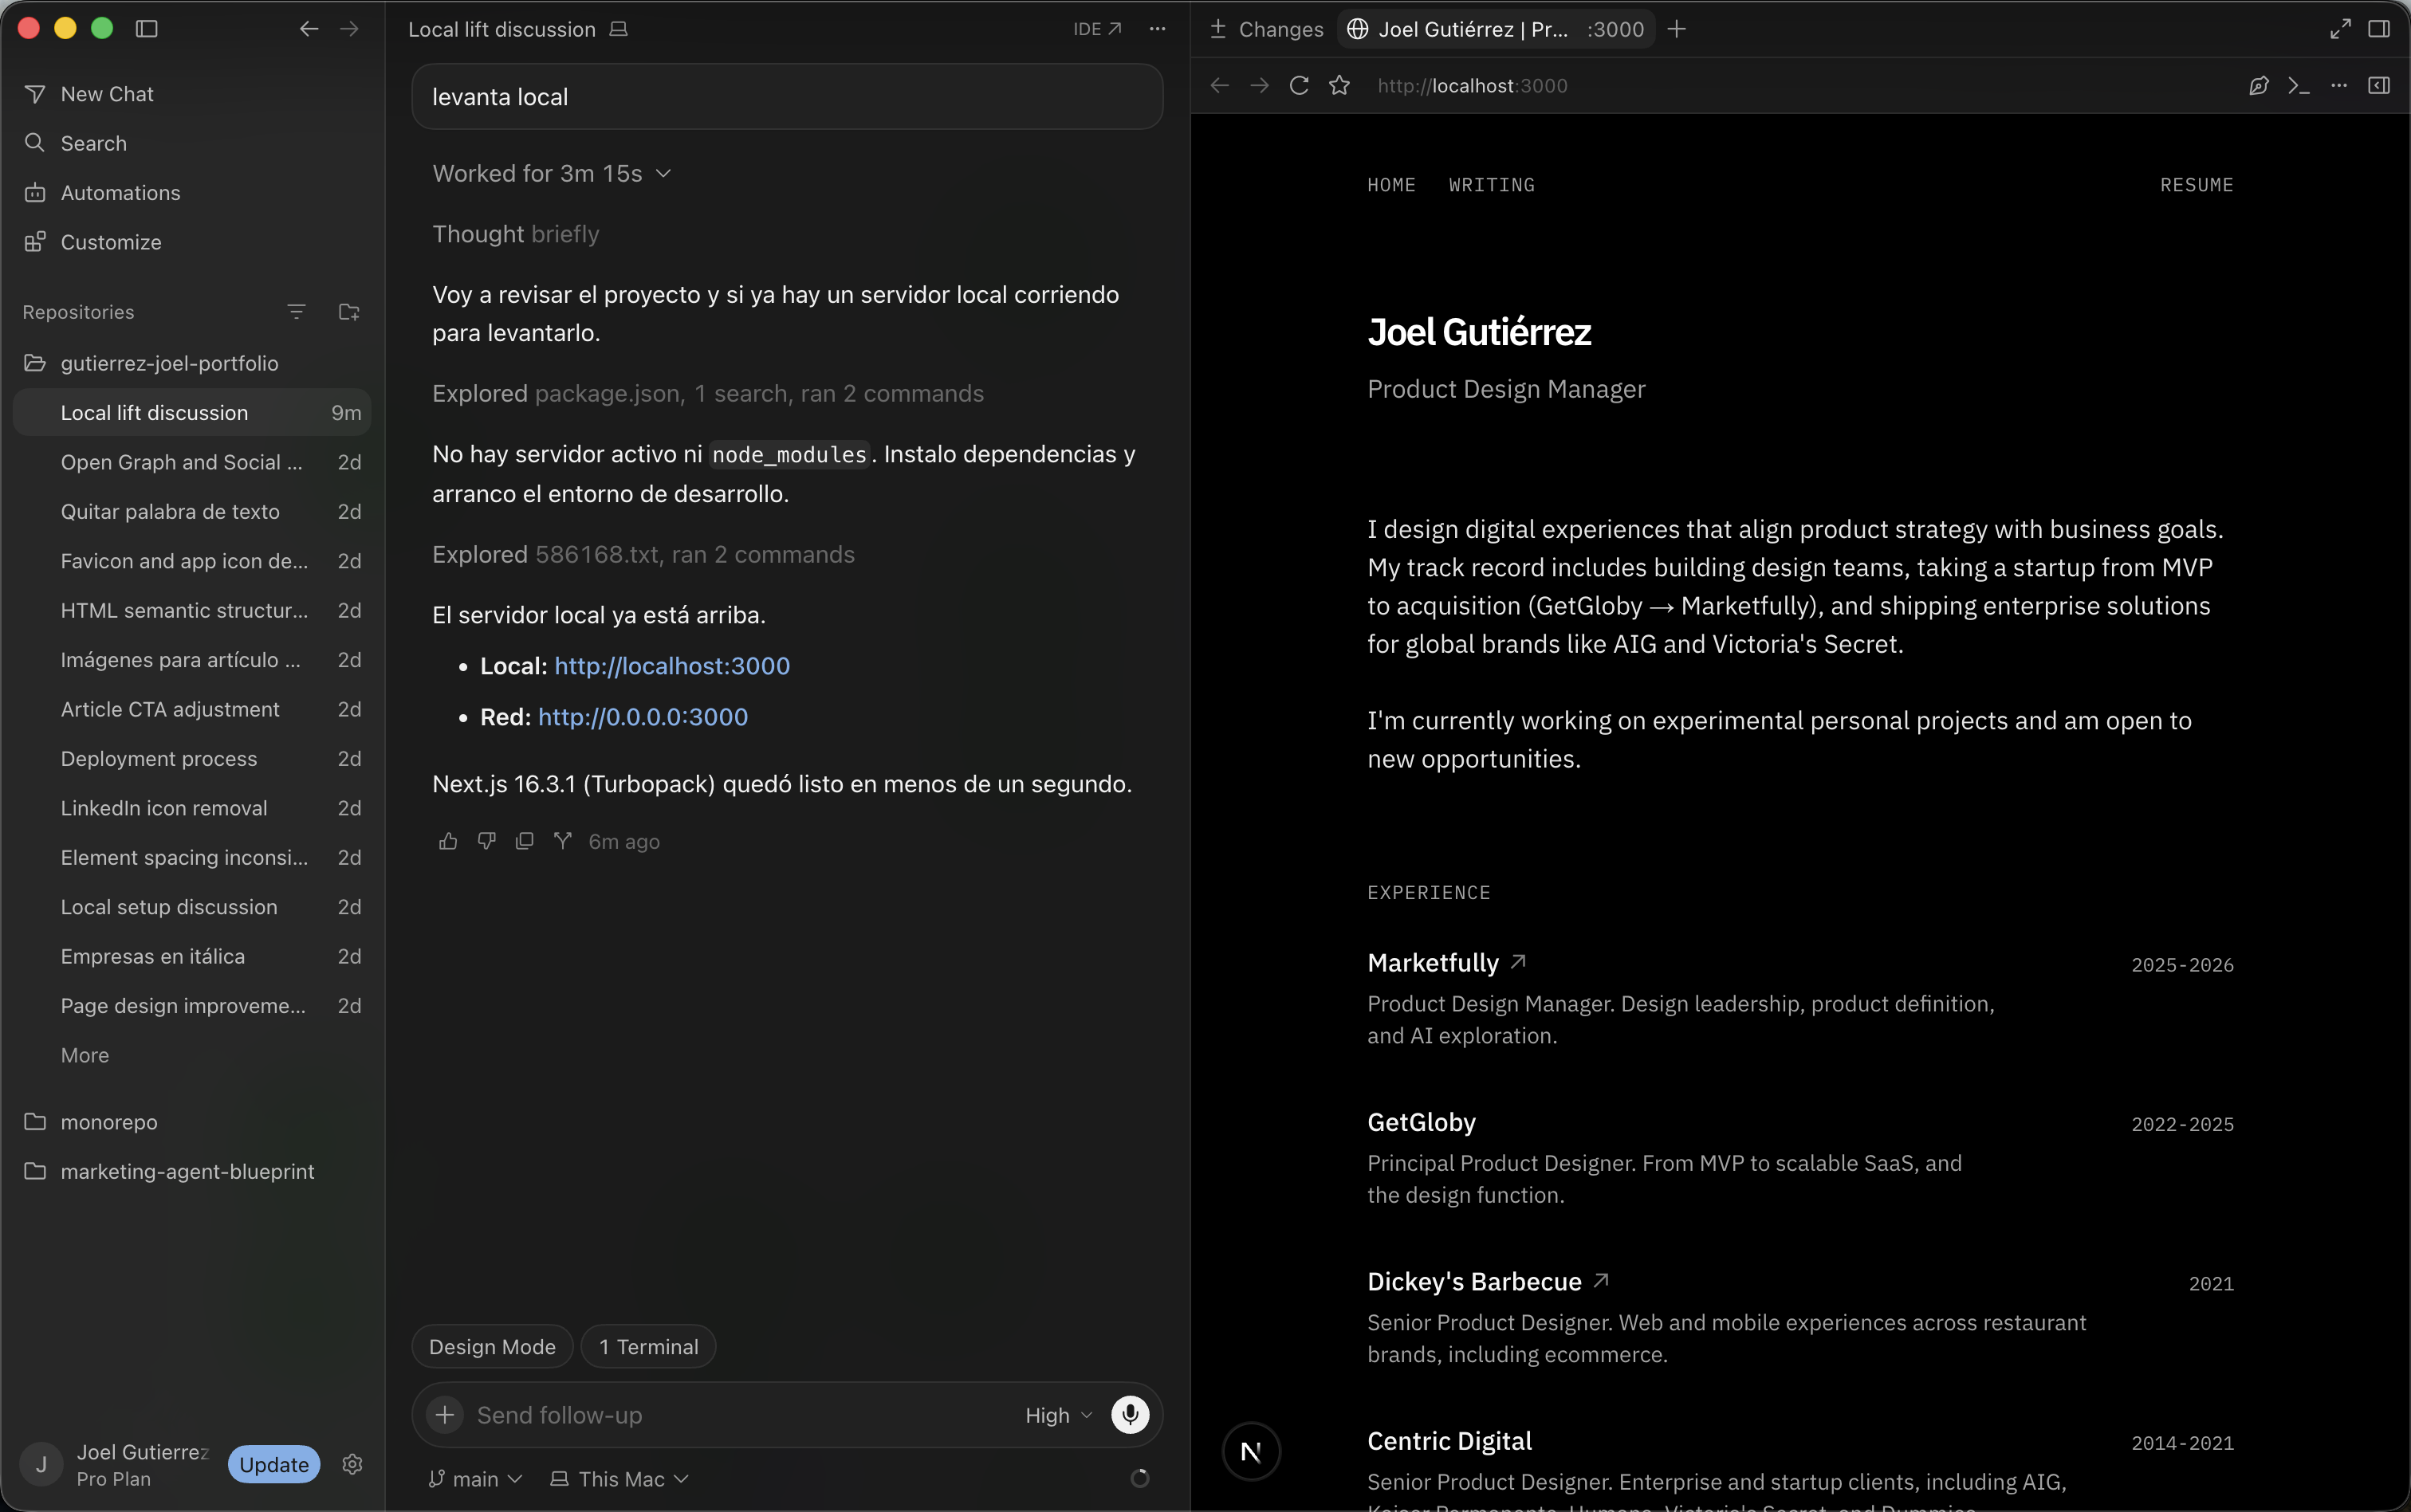Add a new tab with plus icon
This screenshot has height=1512, width=2411.
pos(1677,29)
